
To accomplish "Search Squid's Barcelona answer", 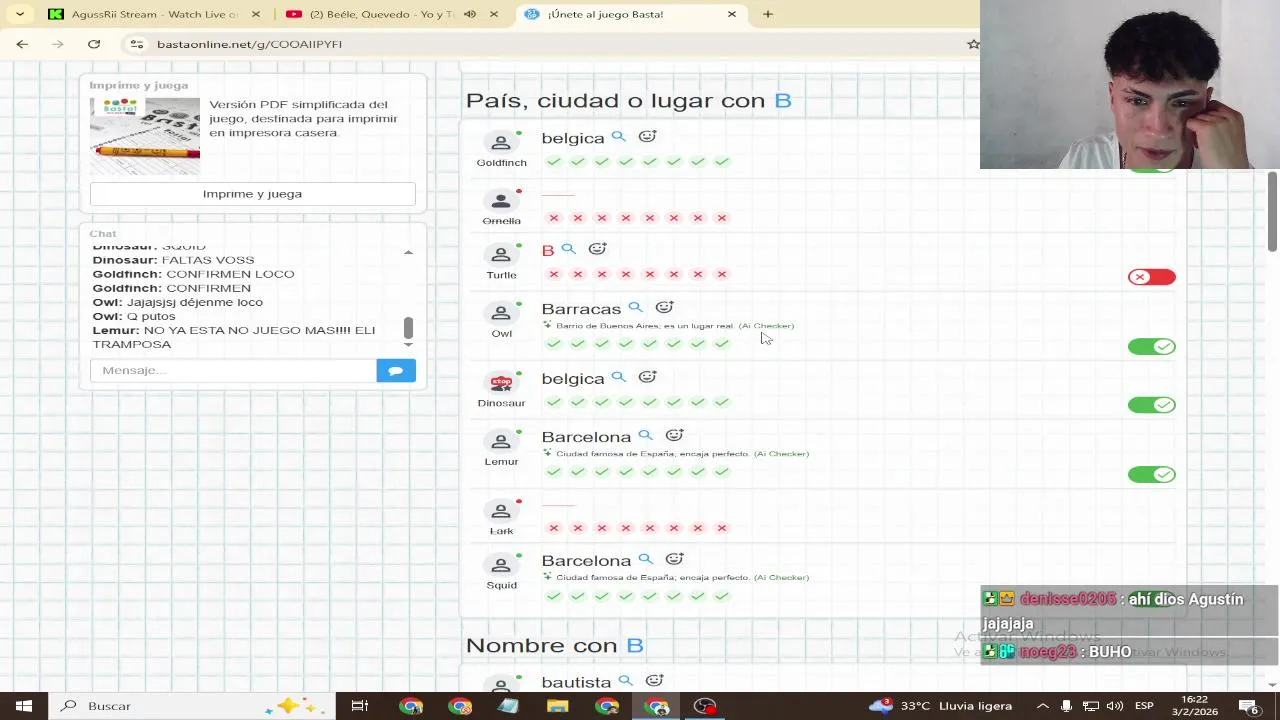I will click(x=645, y=560).
